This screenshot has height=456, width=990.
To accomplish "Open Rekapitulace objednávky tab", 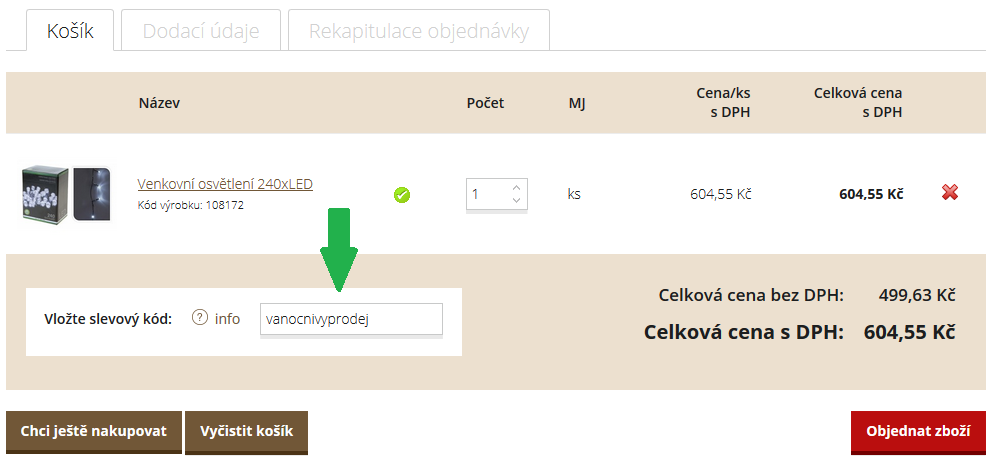I will pos(418,31).
